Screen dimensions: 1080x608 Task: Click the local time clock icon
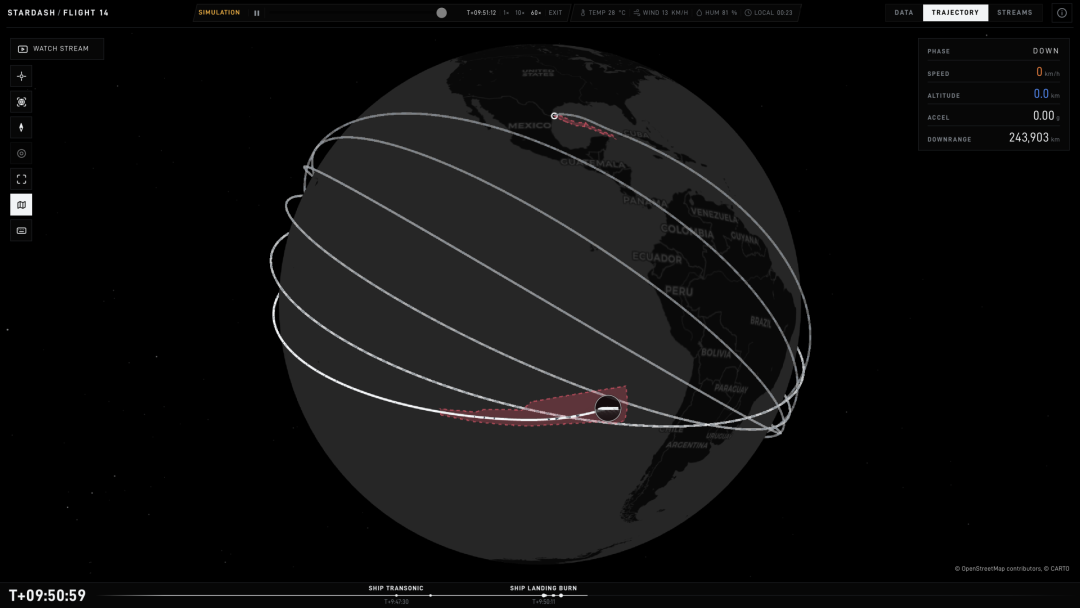(748, 13)
